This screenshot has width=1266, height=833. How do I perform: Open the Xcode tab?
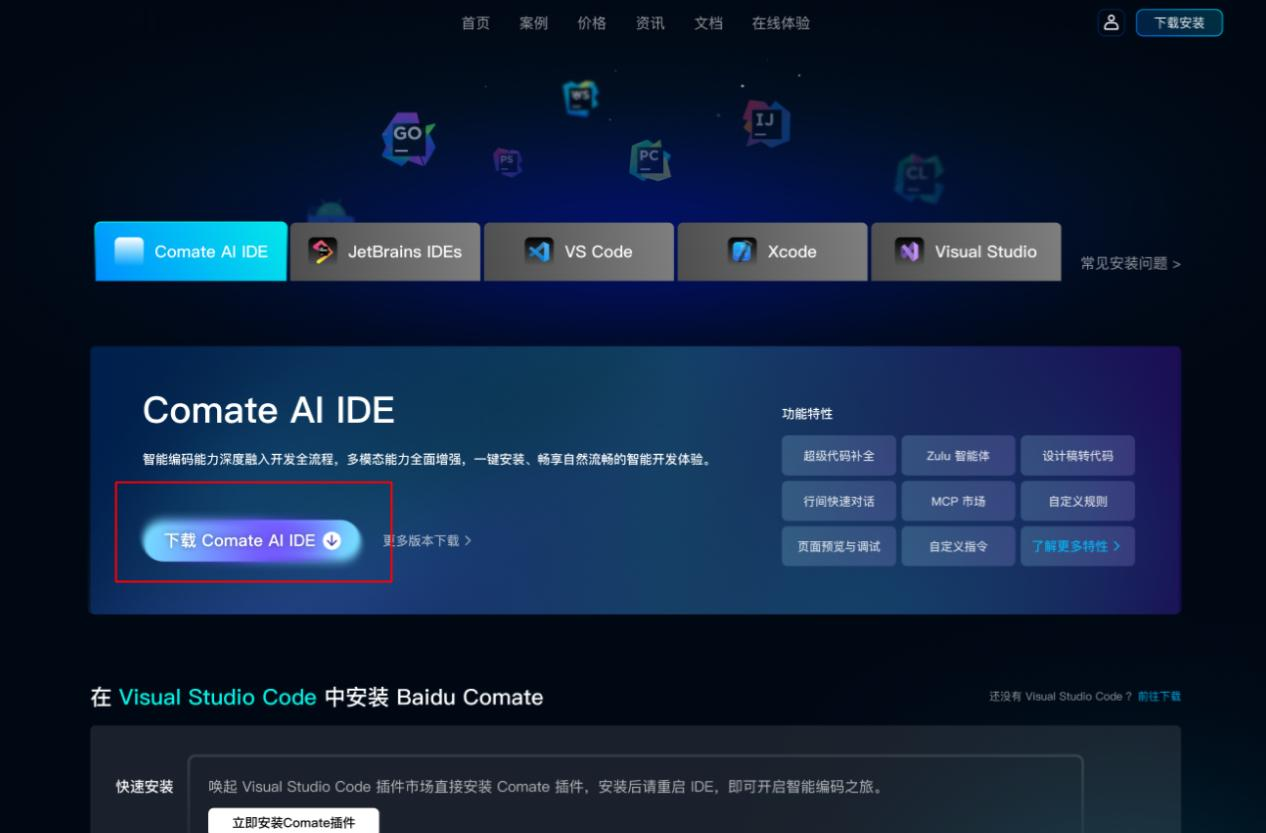[x=772, y=251]
